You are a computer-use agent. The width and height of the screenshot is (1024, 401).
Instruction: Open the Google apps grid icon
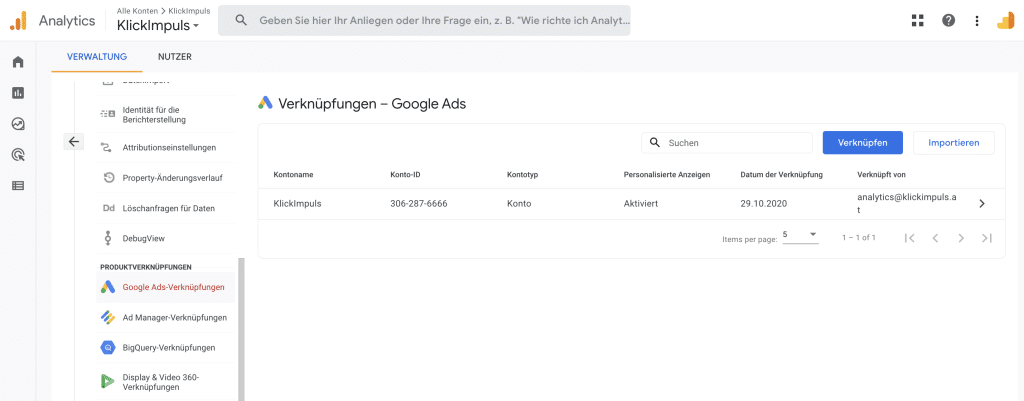(x=918, y=20)
